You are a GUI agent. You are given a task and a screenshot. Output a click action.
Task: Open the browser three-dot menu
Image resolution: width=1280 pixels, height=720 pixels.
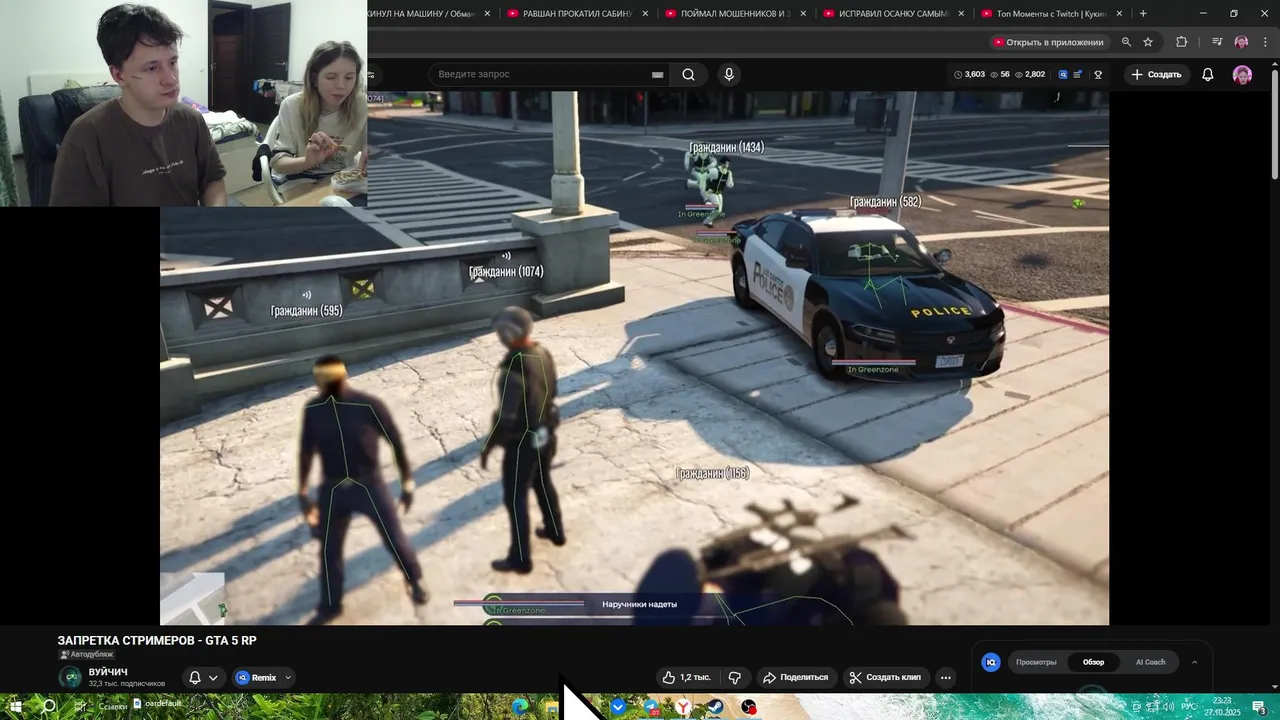tap(1266, 42)
